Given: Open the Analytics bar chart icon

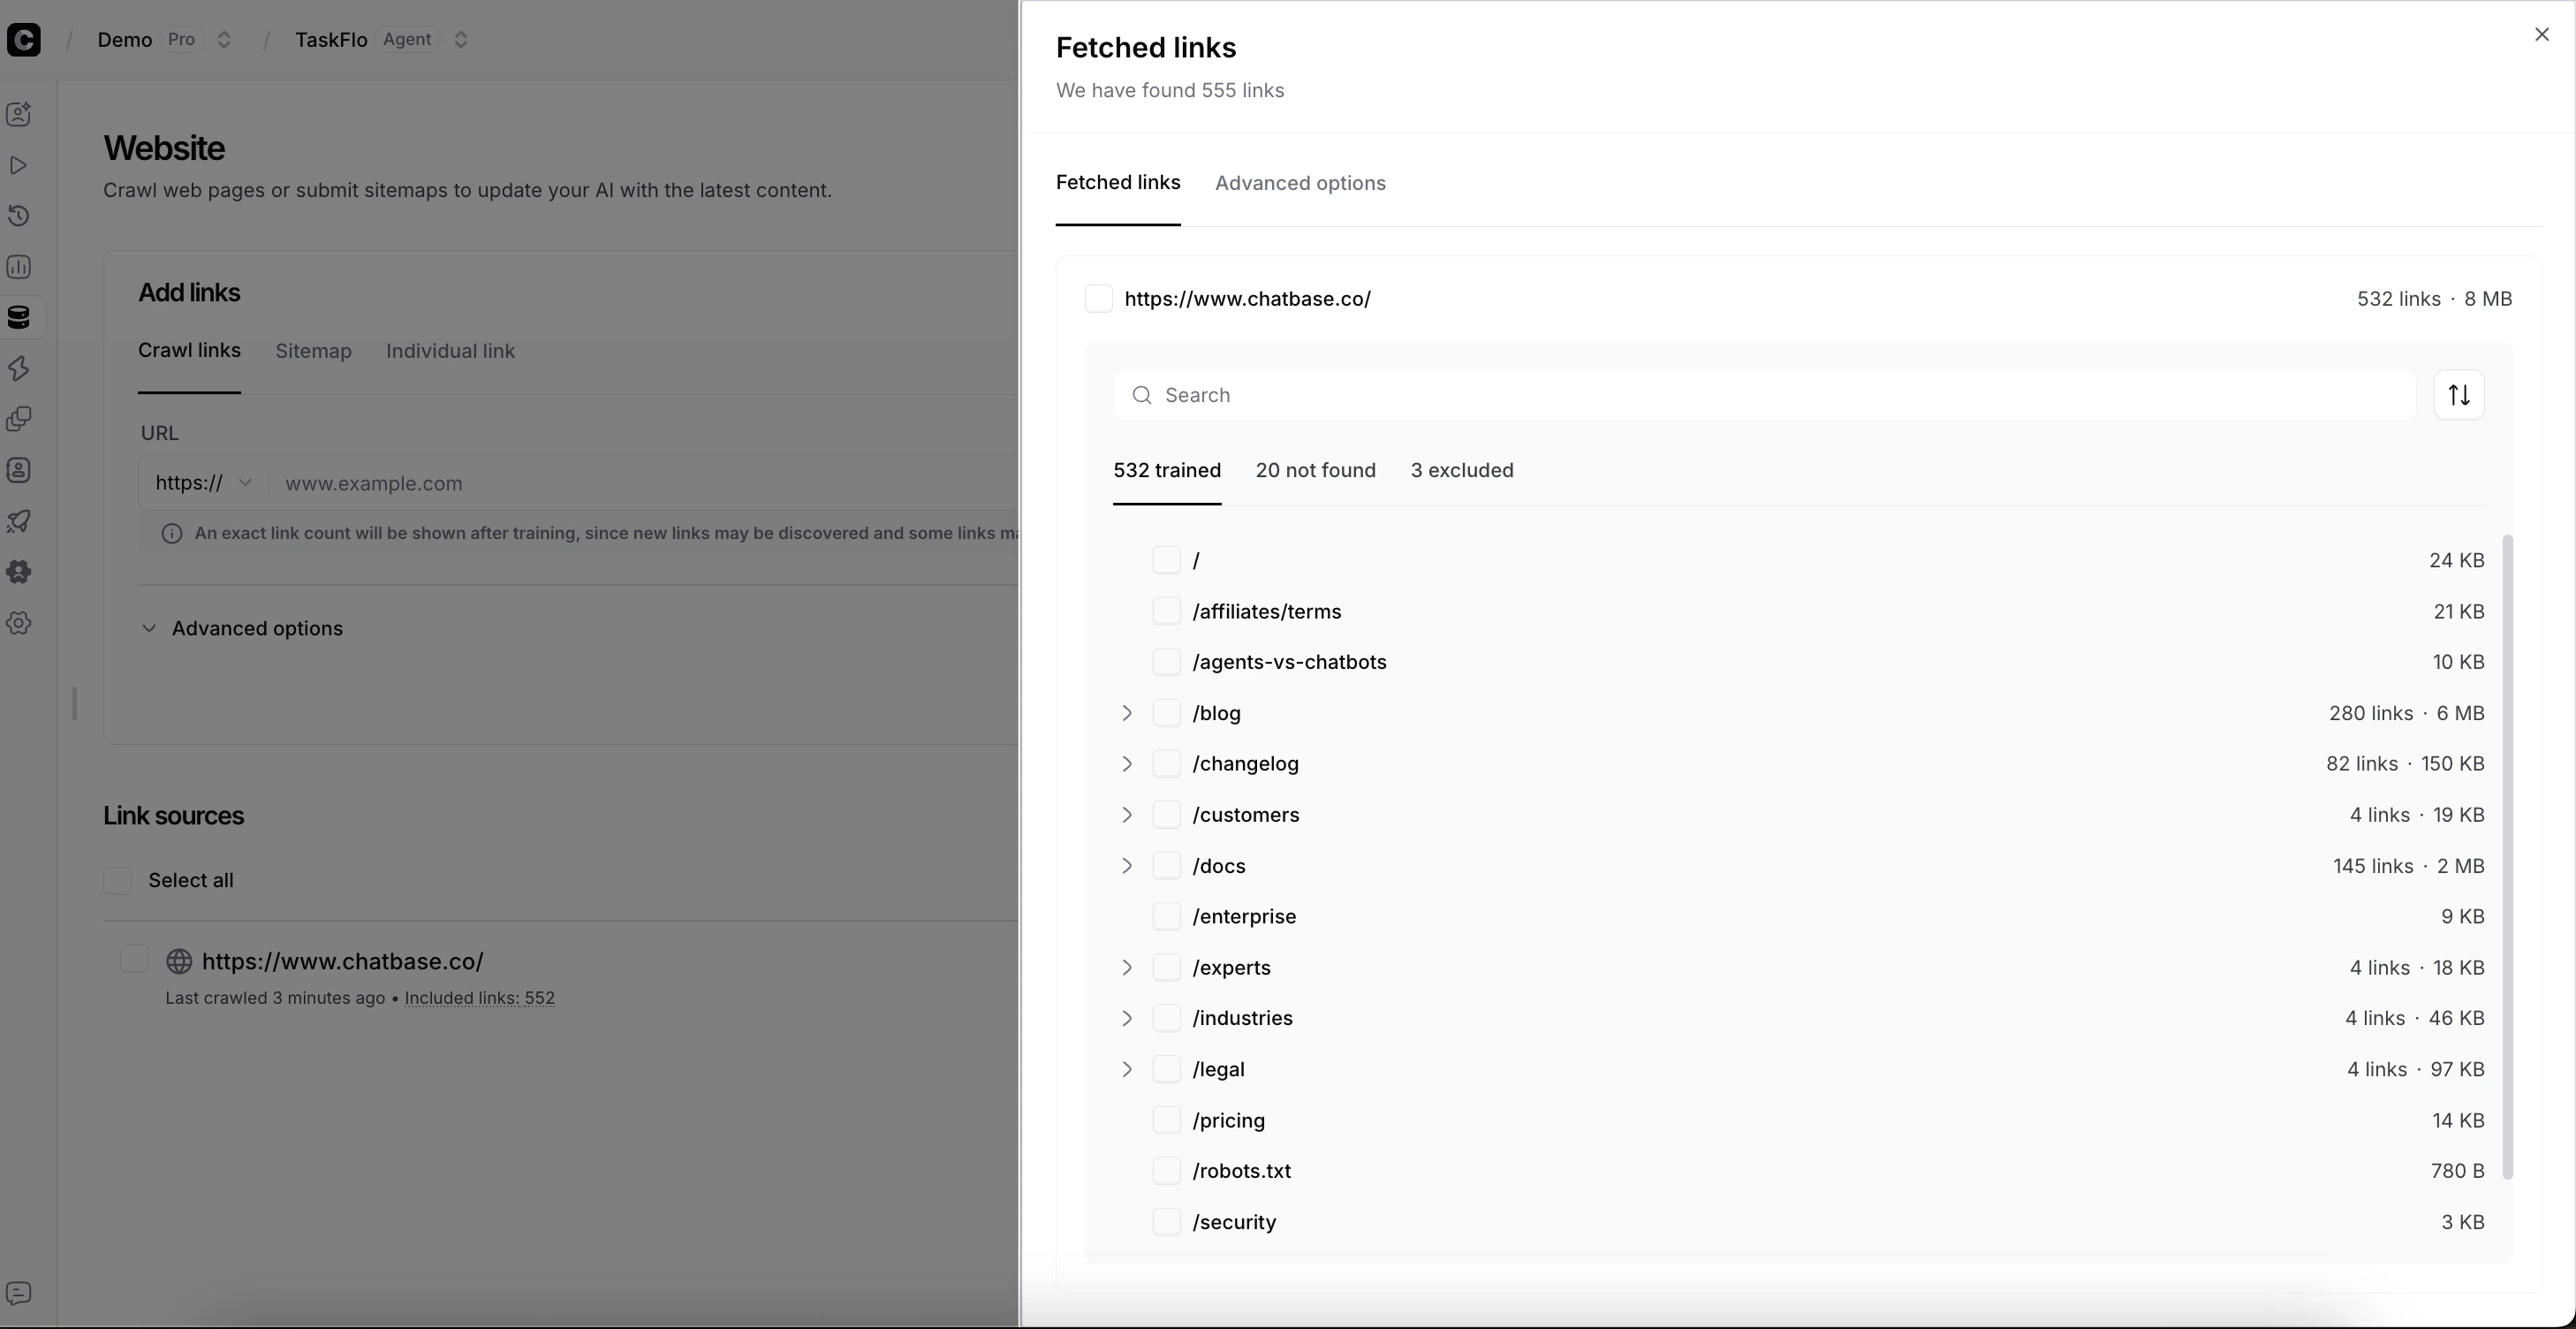Looking at the screenshot, I should (x=19, y=267).
